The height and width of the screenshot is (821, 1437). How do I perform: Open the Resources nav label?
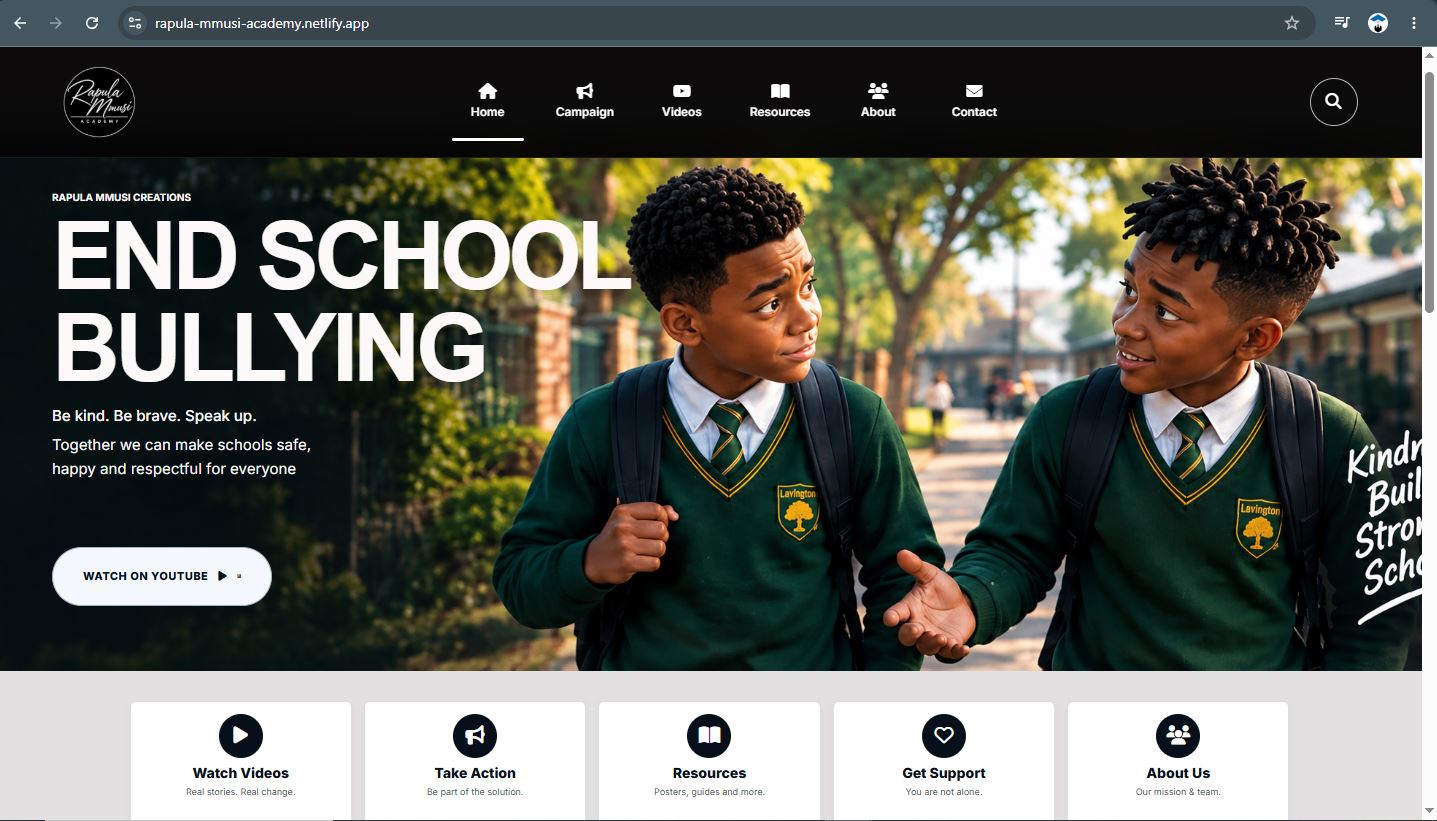[780, 112]
